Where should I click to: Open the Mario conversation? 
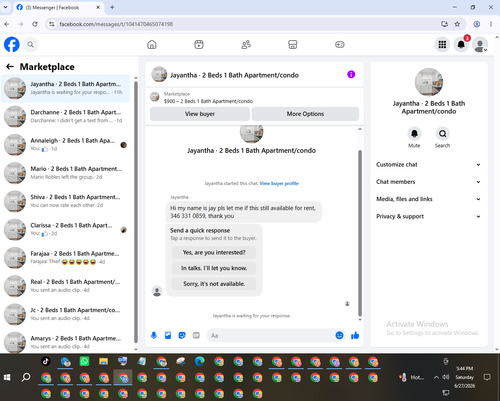coord(65,173)
